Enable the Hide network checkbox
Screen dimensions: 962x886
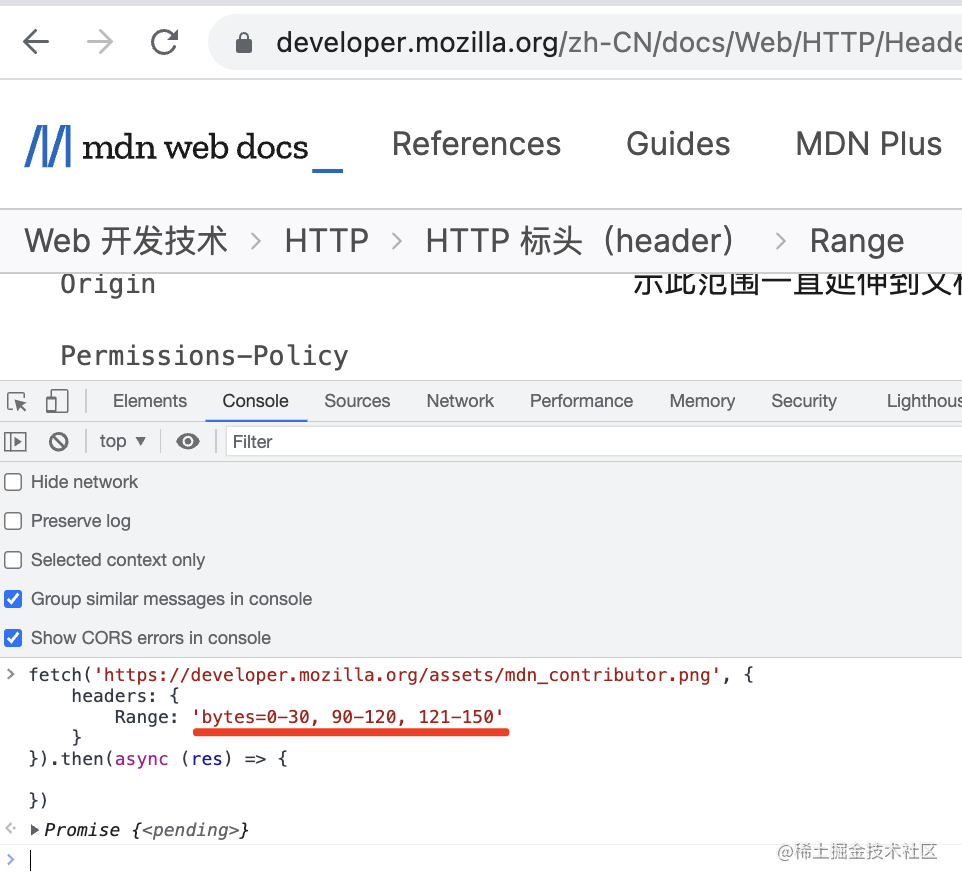click(x=13, y=482)
